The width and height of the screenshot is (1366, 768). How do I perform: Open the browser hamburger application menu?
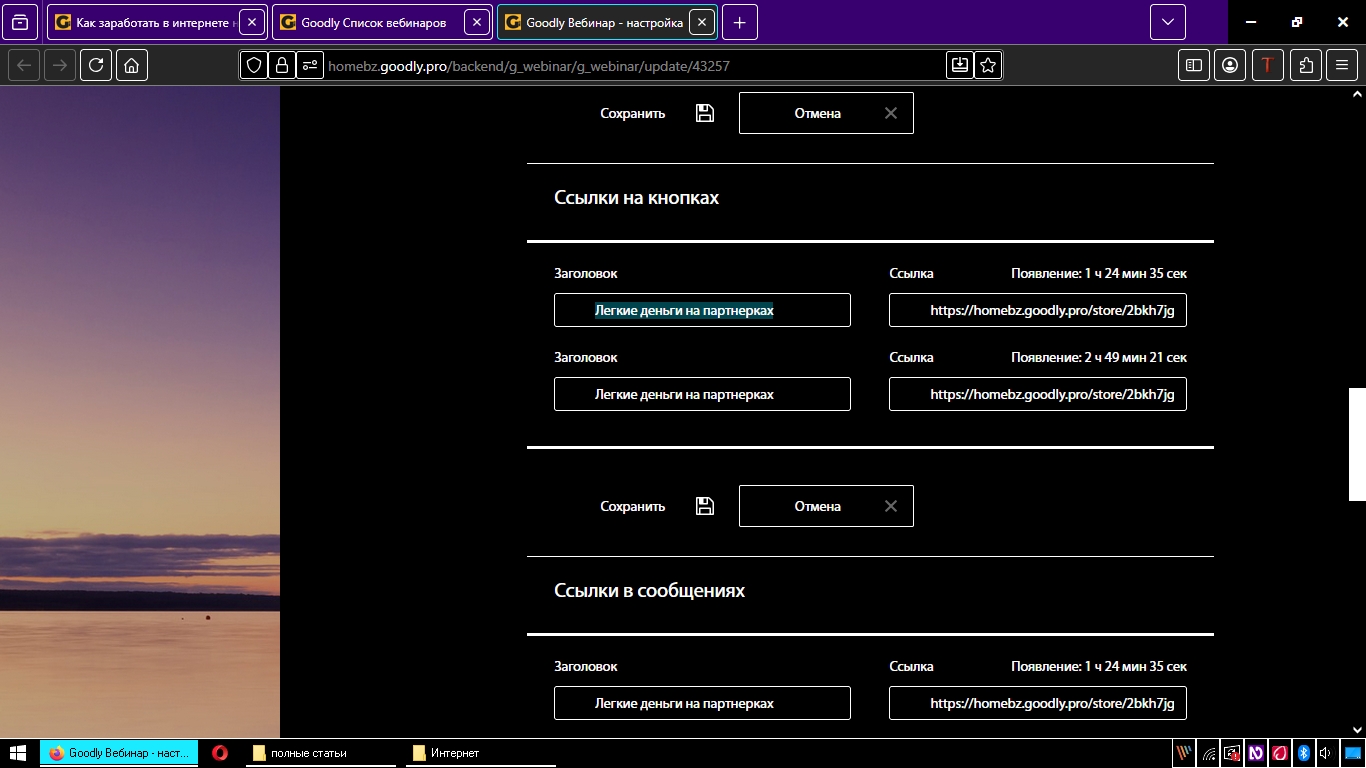[x=1342, y=65]
